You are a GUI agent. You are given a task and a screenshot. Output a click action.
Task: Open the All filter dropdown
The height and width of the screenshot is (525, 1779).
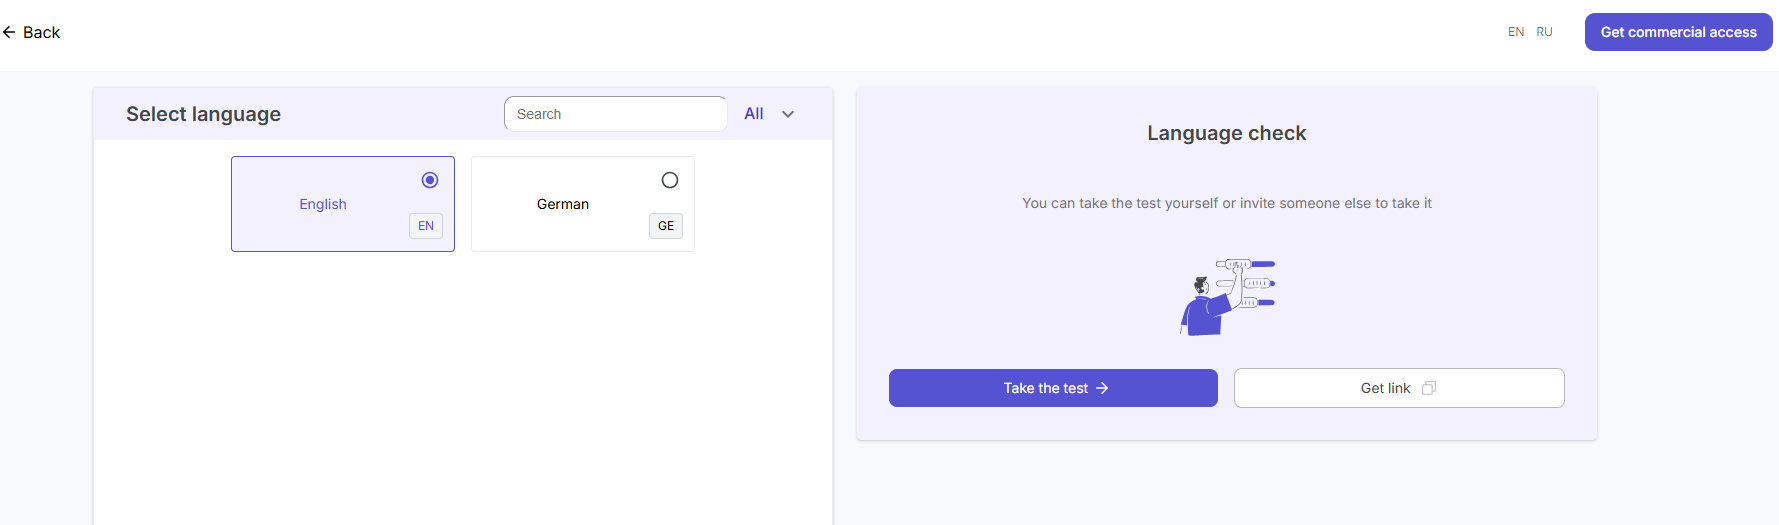[x=754, y=114]
